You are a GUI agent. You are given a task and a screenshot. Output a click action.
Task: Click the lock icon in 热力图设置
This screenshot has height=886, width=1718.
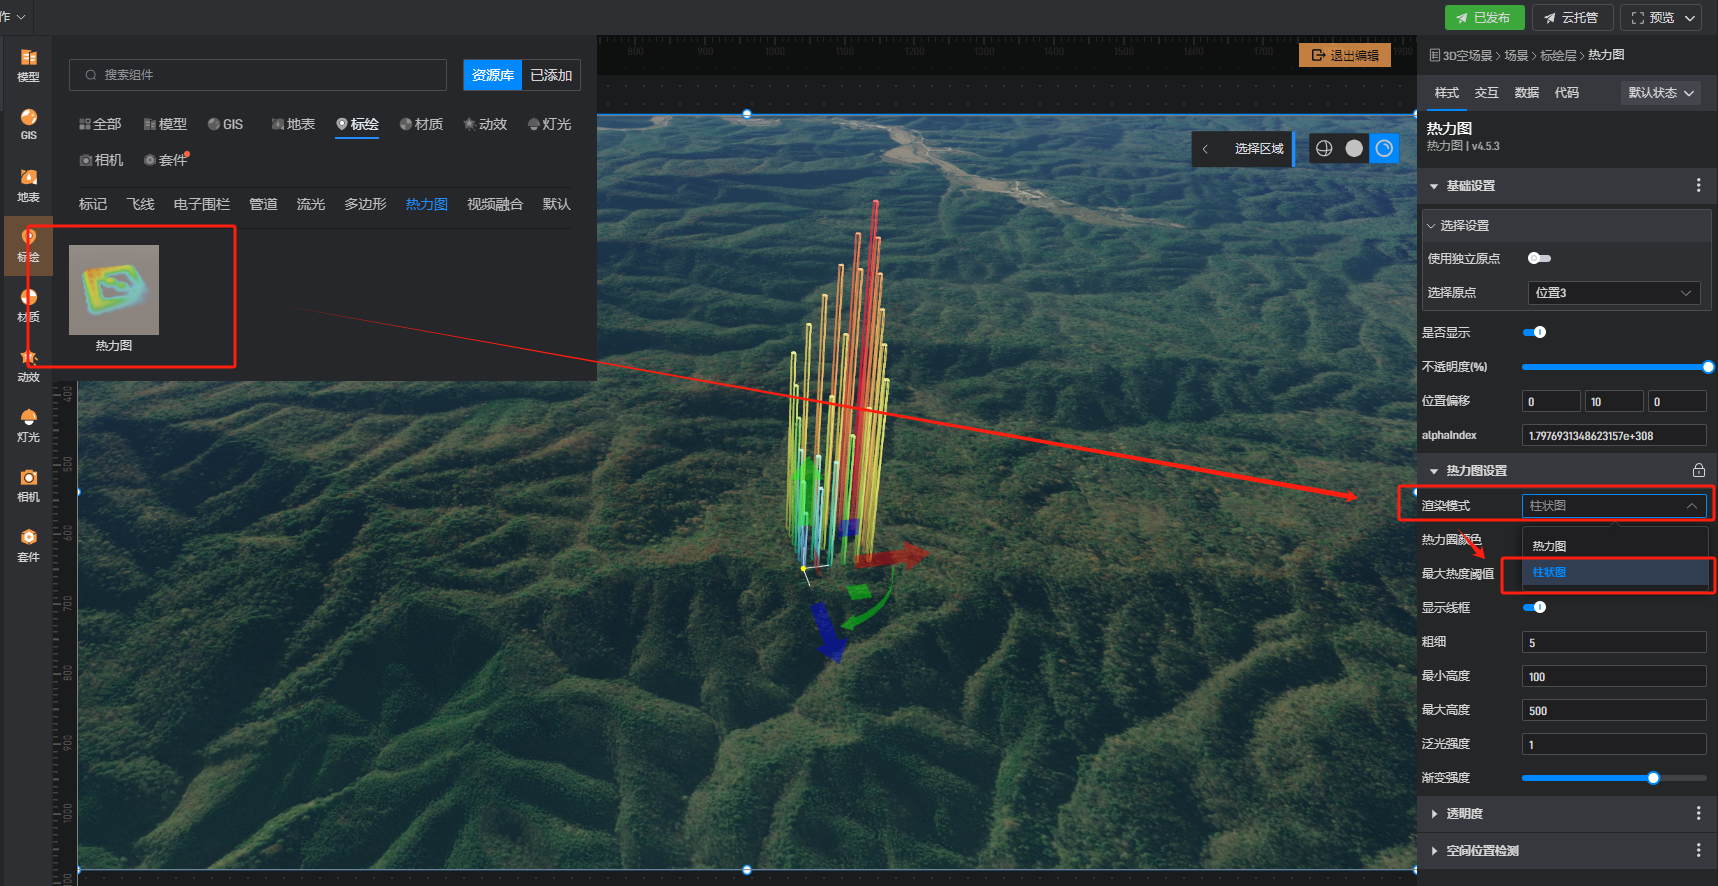tap(1698, 470)
